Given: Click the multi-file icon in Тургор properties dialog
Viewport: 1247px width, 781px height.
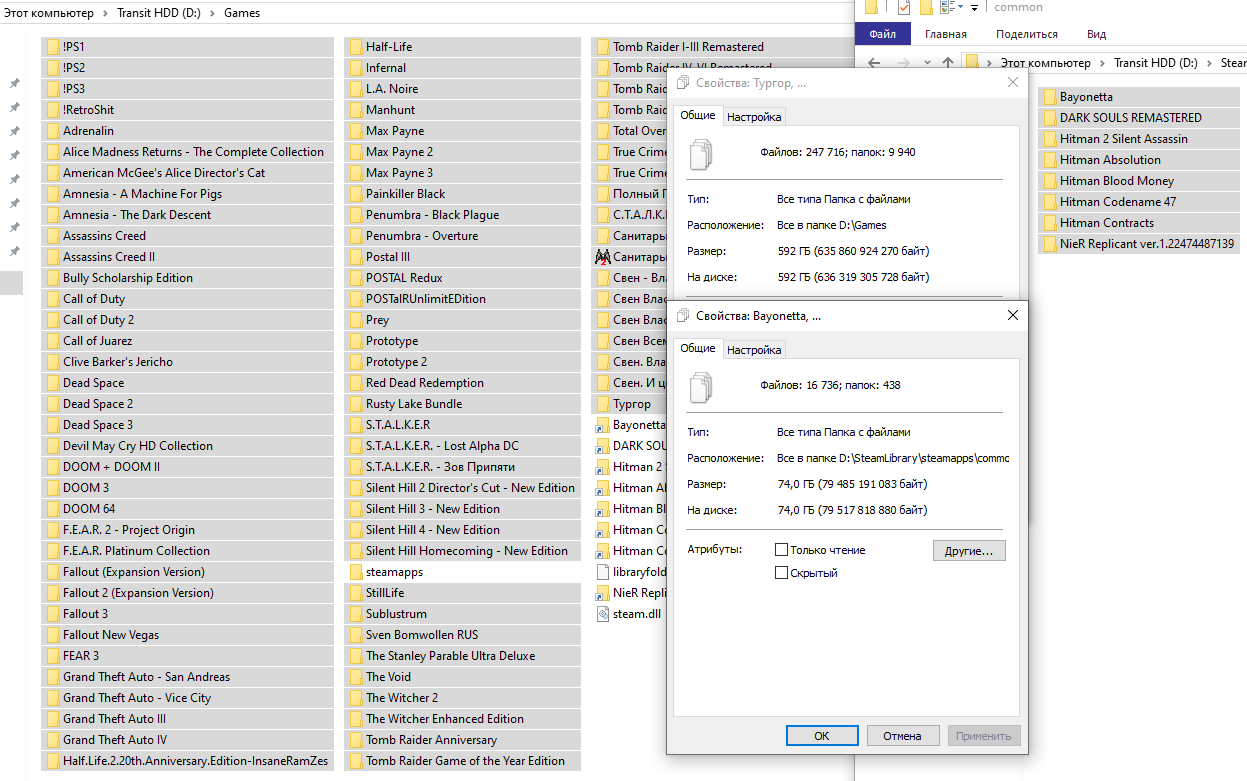Looking at the screenshot, I should pyautogui.click(x=703, y=153).
